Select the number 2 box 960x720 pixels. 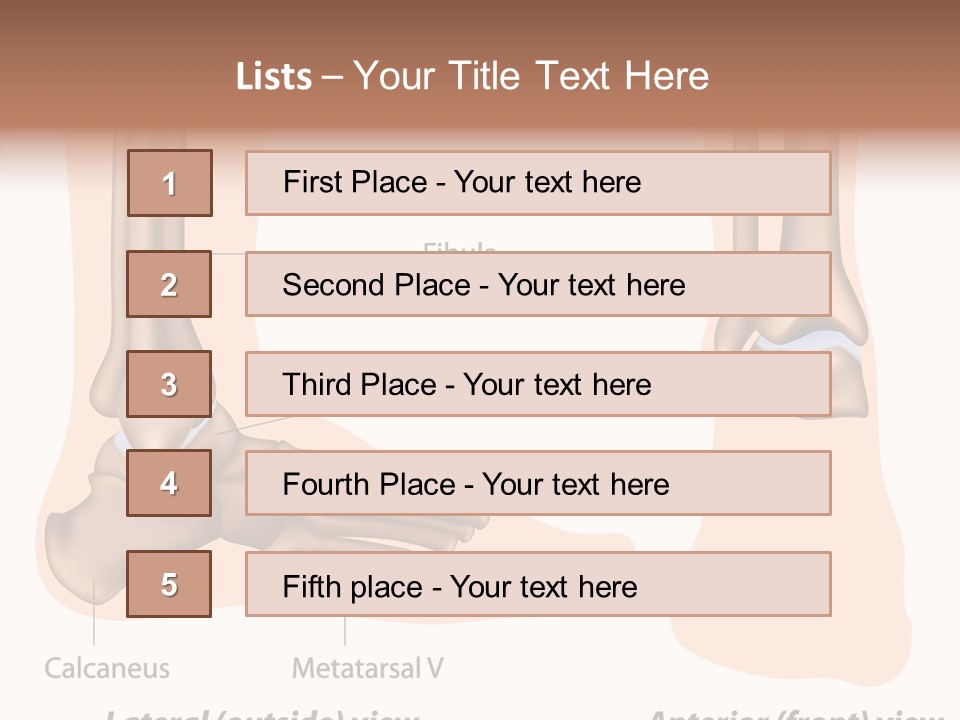(169, 284)
